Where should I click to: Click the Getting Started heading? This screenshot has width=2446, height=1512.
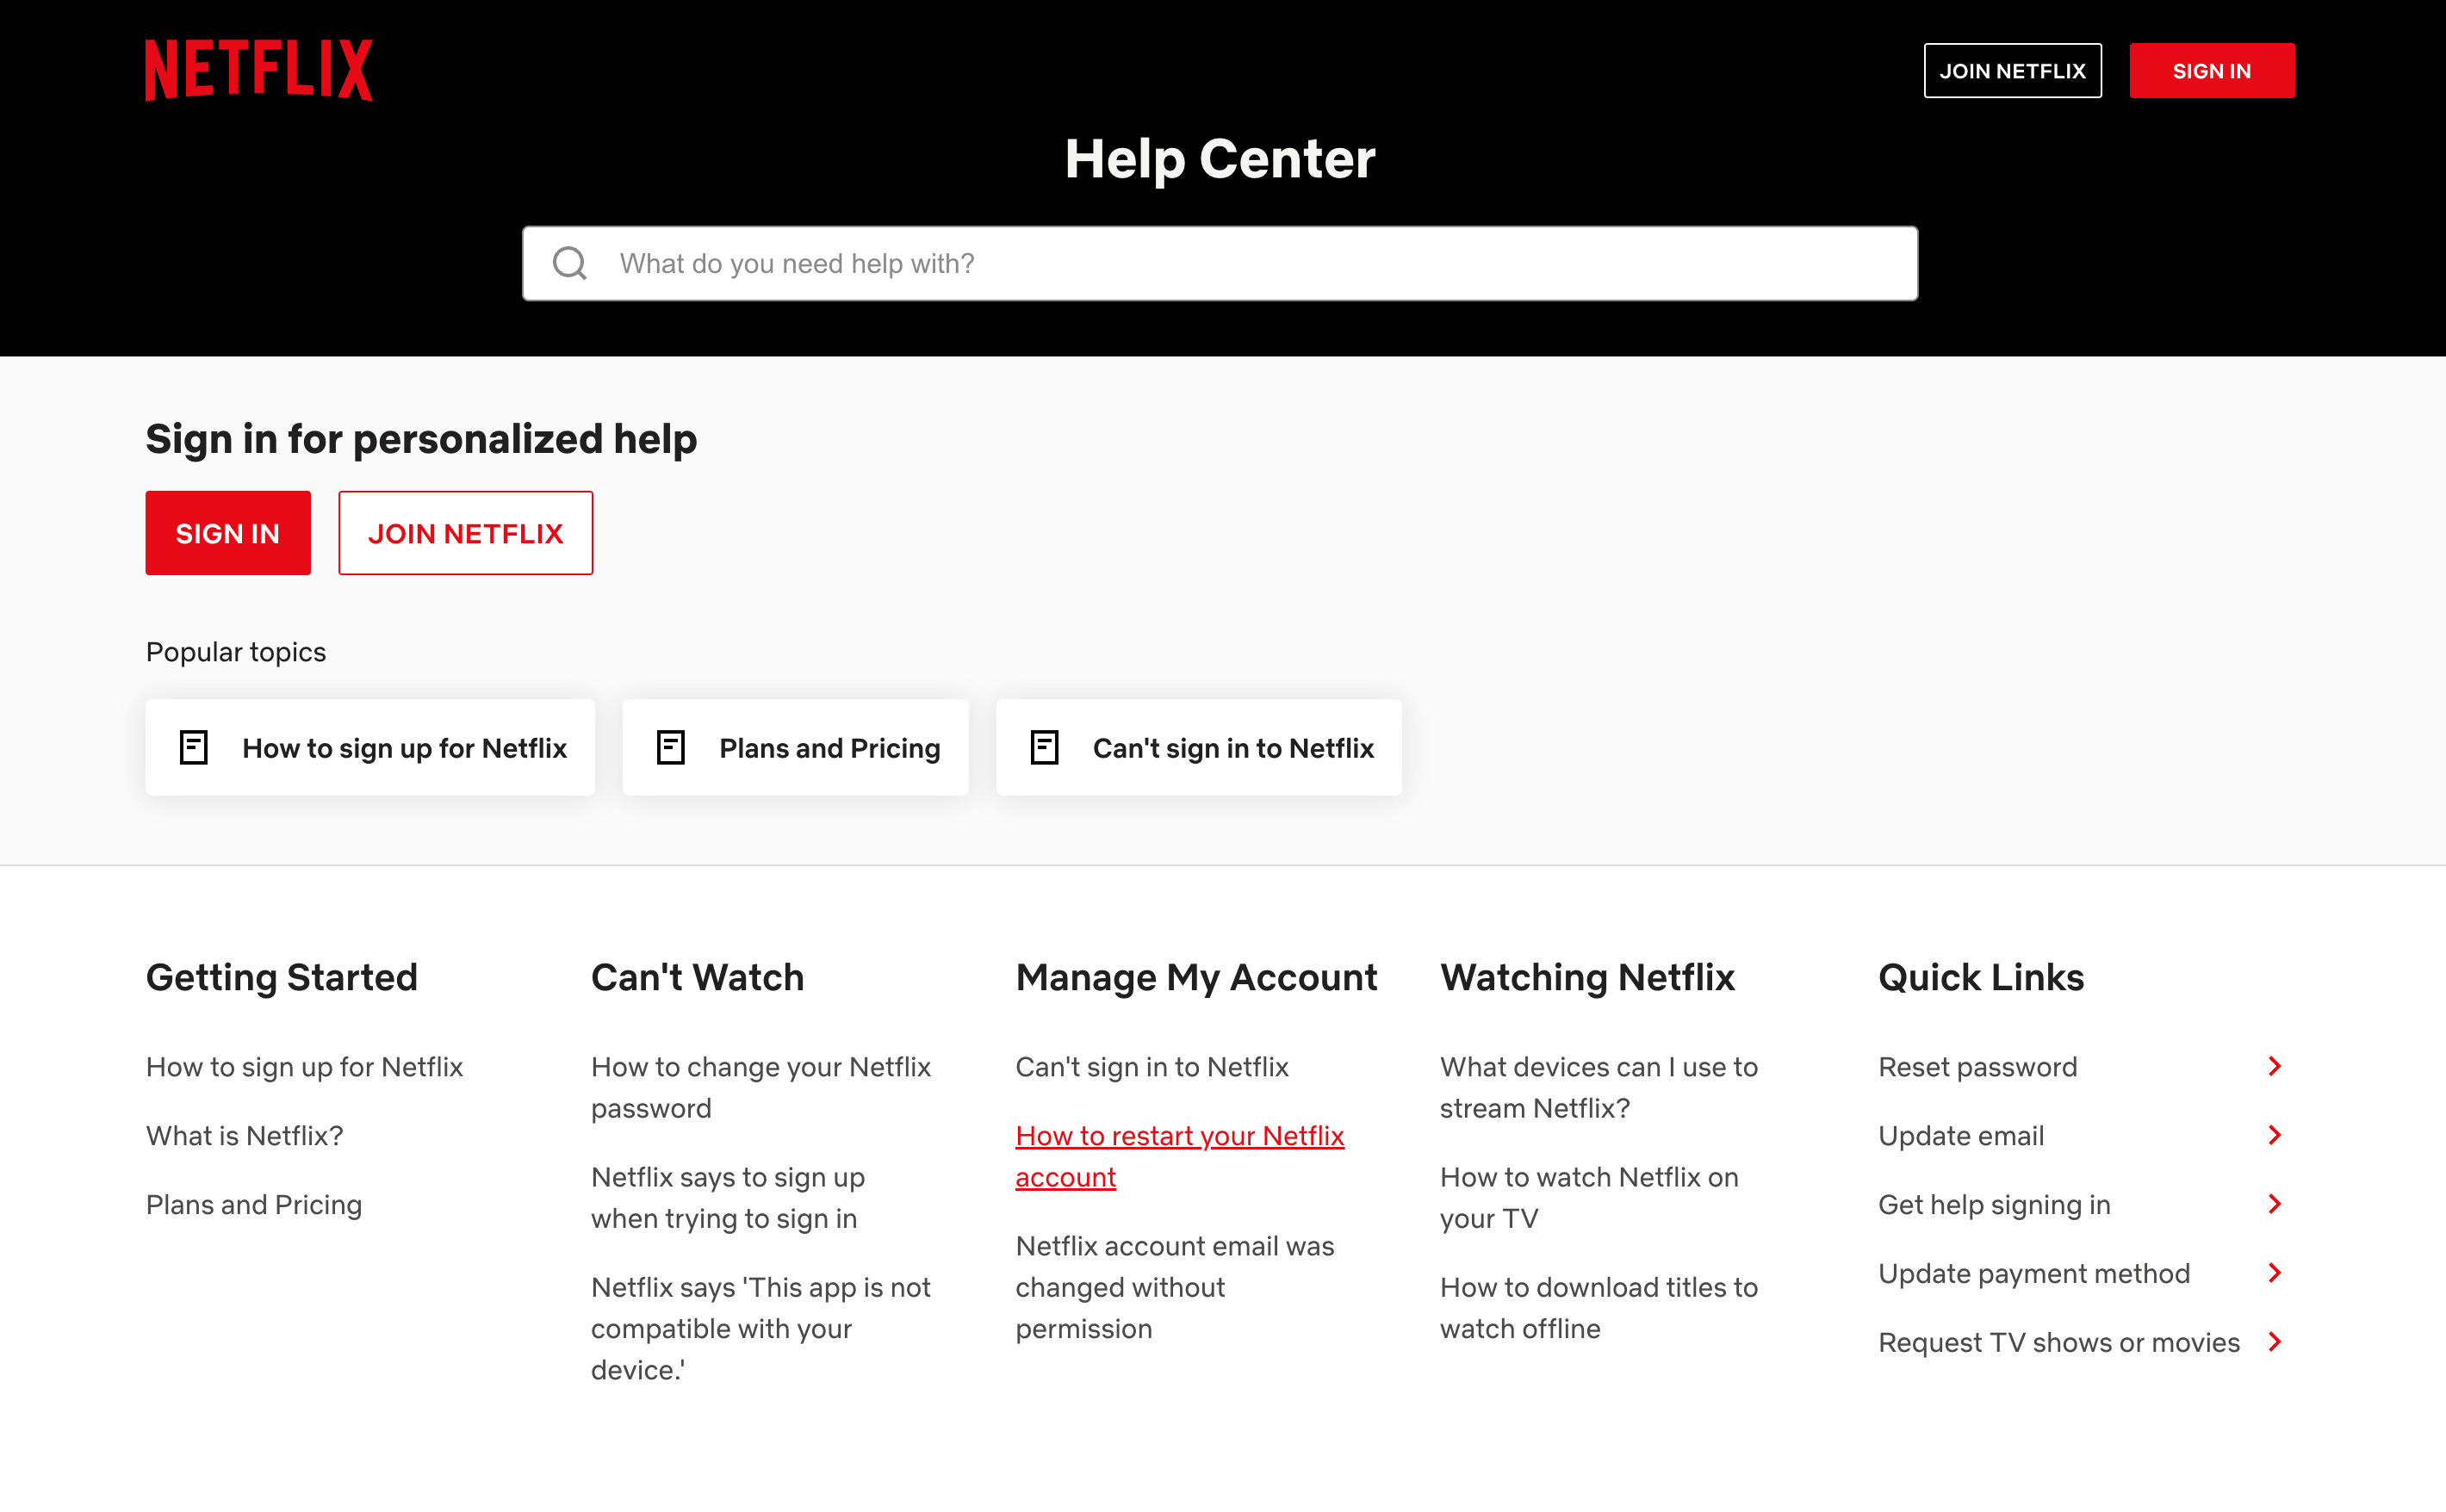tap(282, 977)
